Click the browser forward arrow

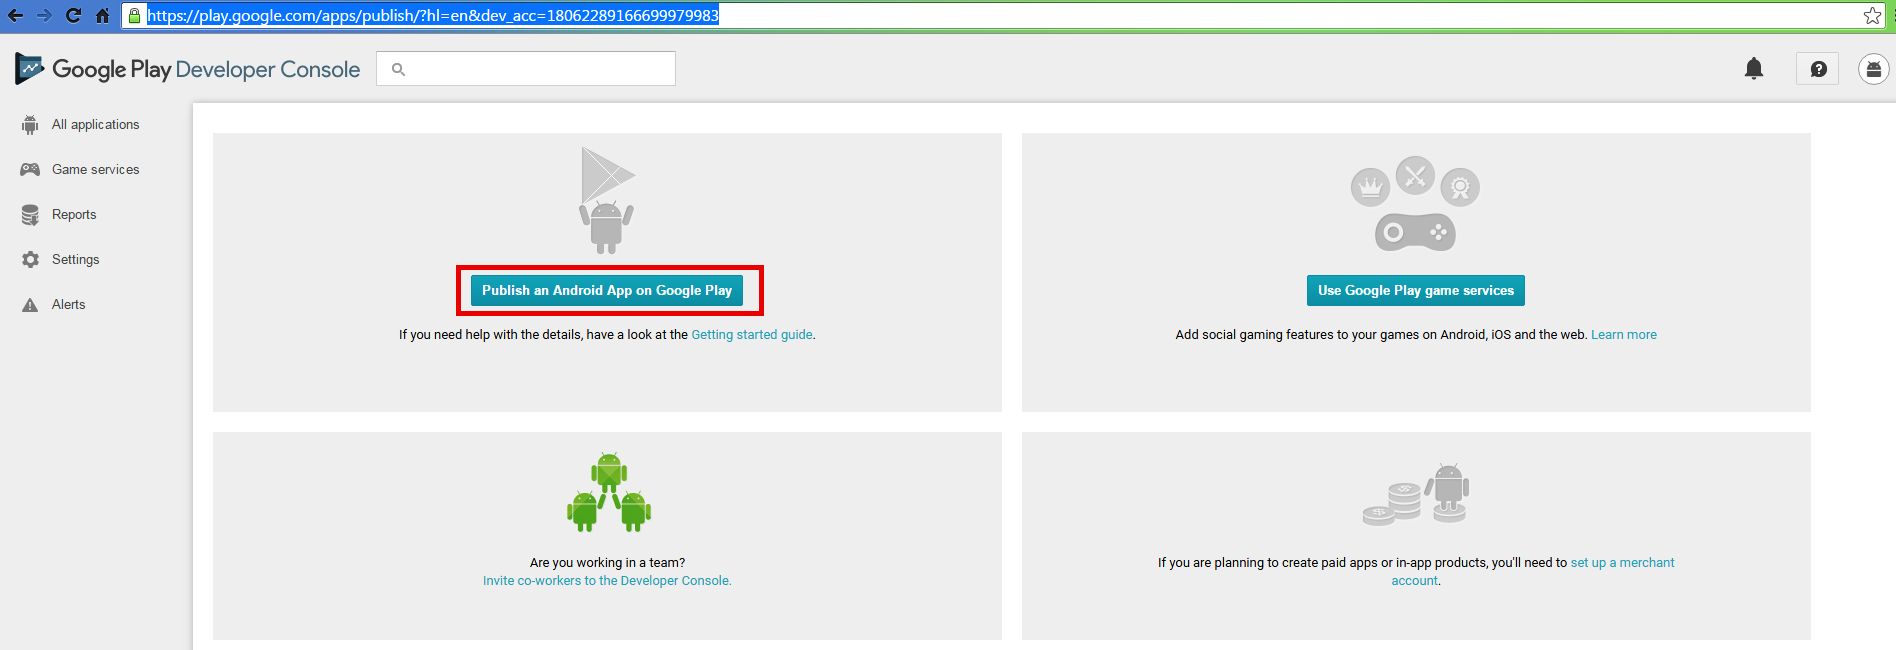pos(44,15)
